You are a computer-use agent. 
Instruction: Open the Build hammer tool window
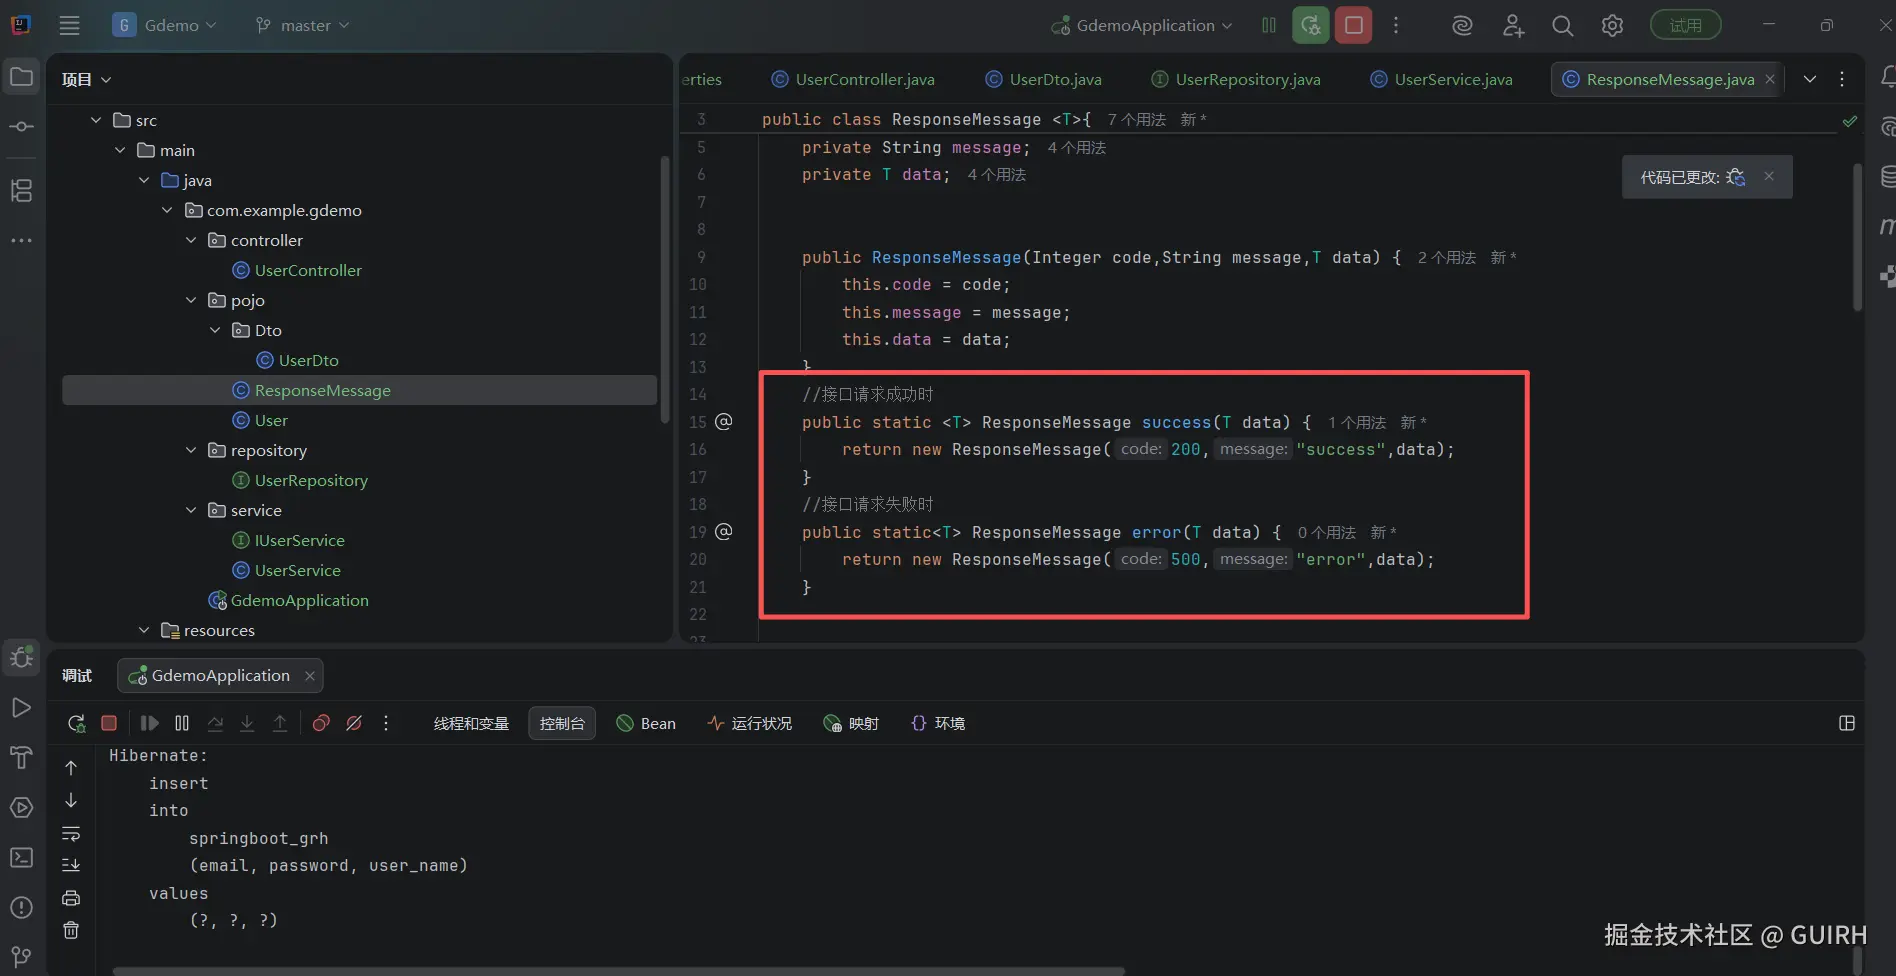[x=21, y=757]
